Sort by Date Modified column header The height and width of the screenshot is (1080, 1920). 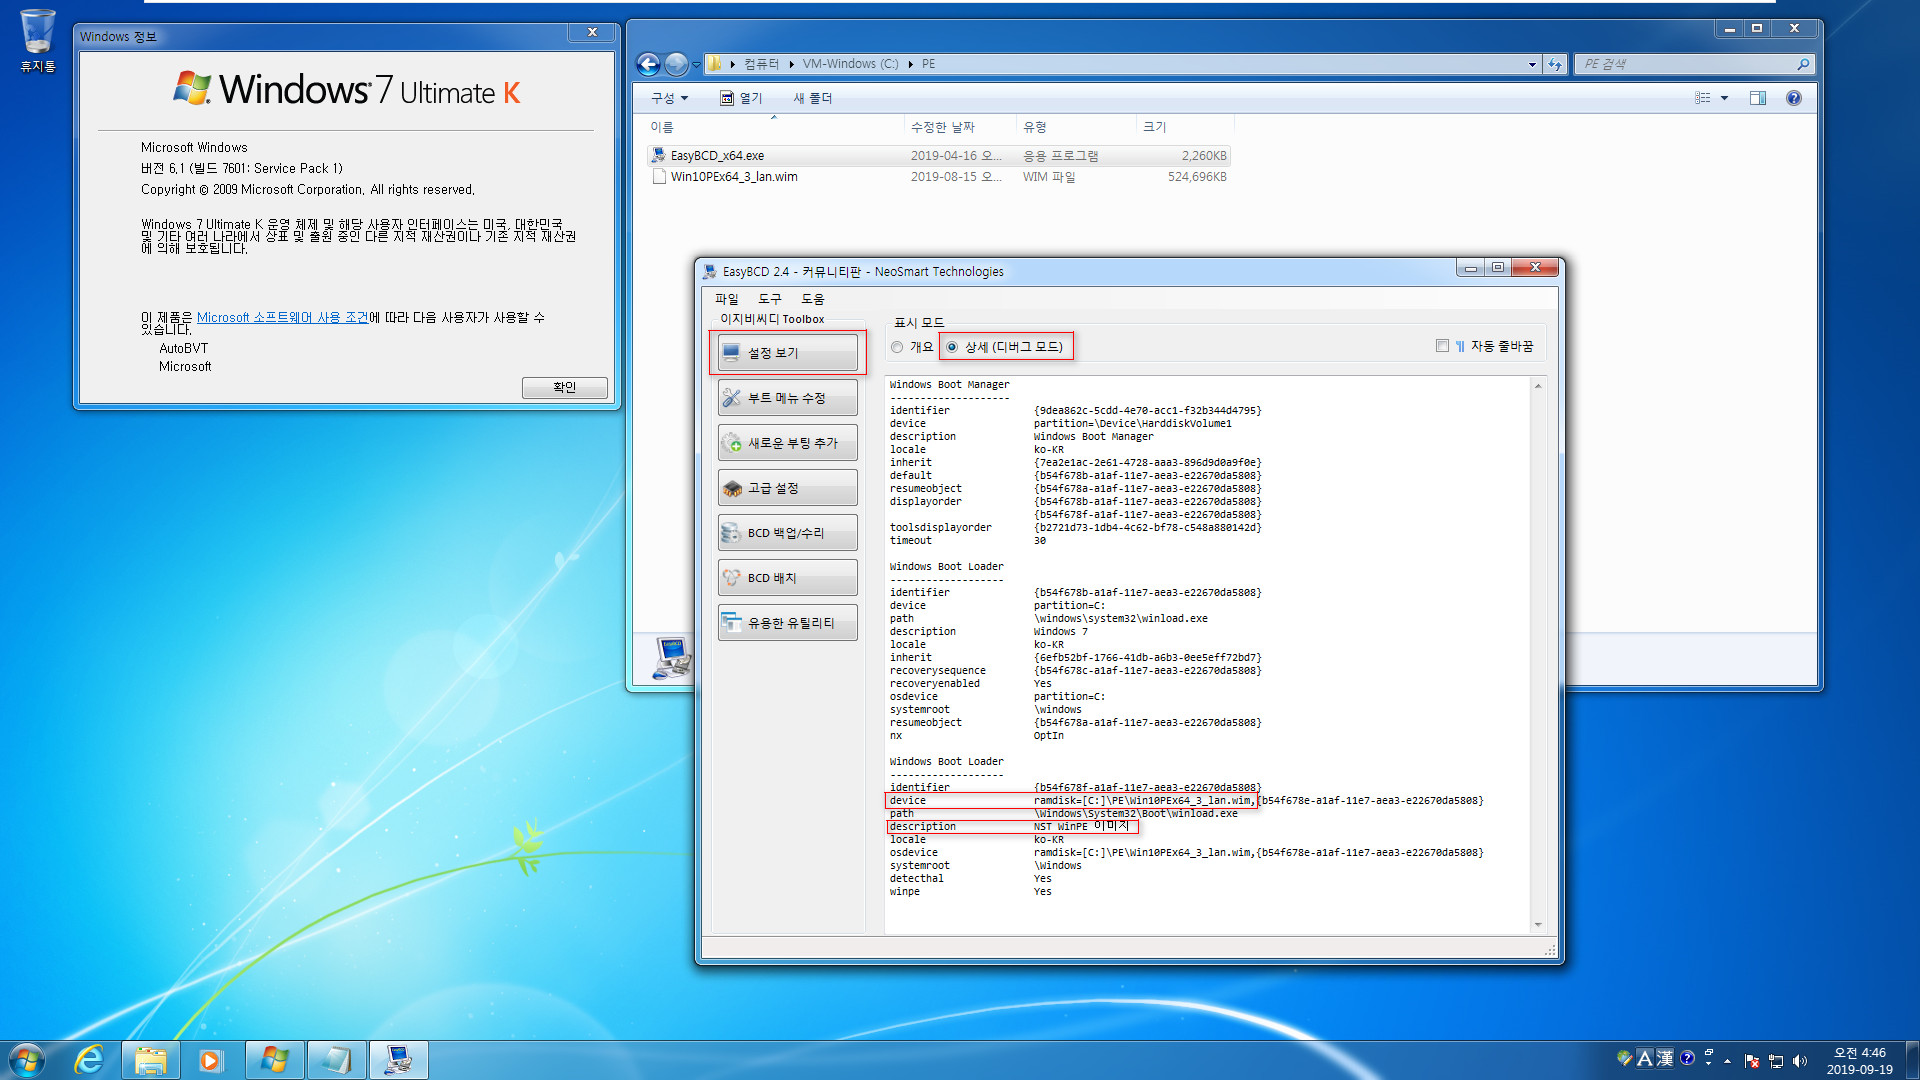960,127
